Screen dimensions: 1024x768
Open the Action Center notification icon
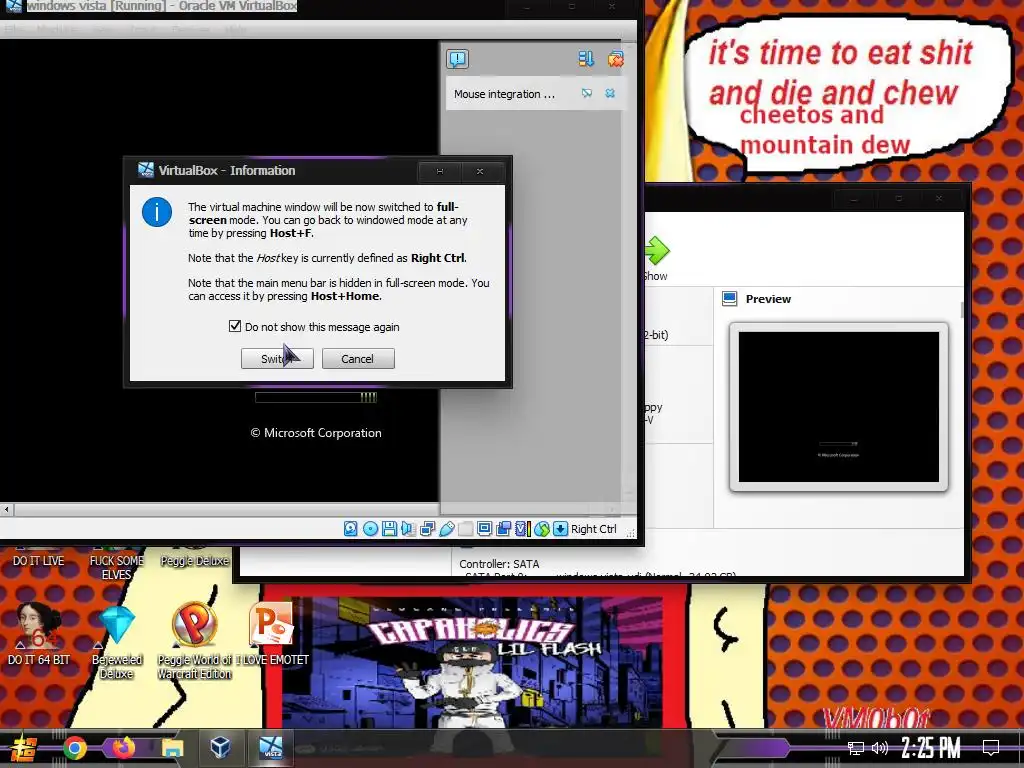pyautogui.click(x=991, y=748)
